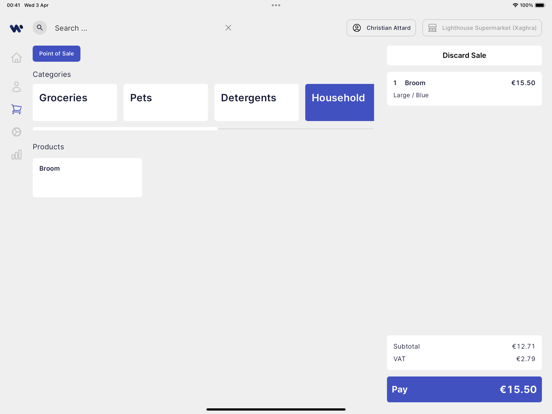Click the categories horizontal scrollbar
This screenshot has width=552, height=414.
point(125,129)
